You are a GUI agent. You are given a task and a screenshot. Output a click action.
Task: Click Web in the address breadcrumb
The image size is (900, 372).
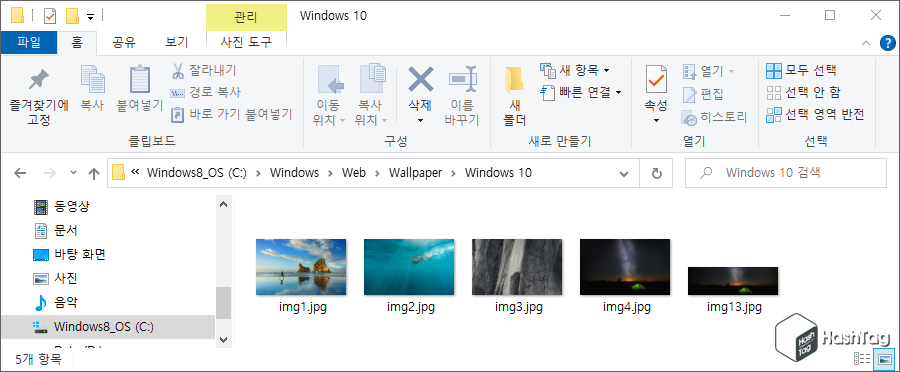point(354,173)
